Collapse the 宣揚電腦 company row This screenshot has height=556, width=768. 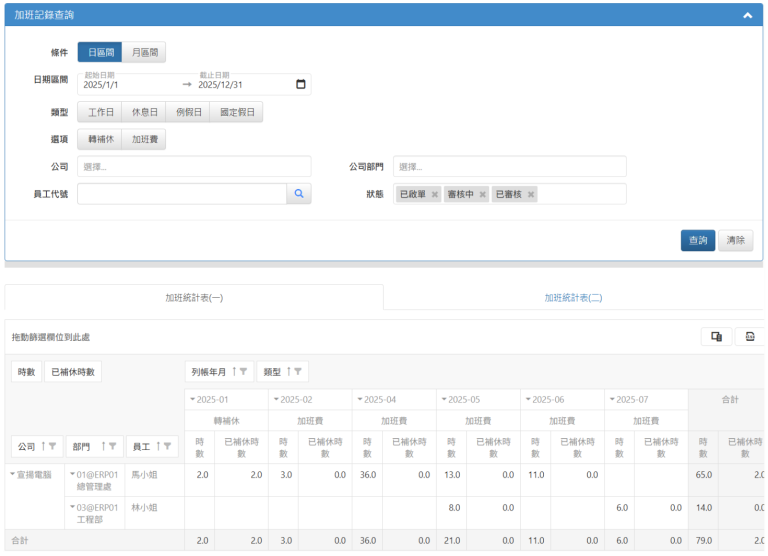click(x=14, y=473)
